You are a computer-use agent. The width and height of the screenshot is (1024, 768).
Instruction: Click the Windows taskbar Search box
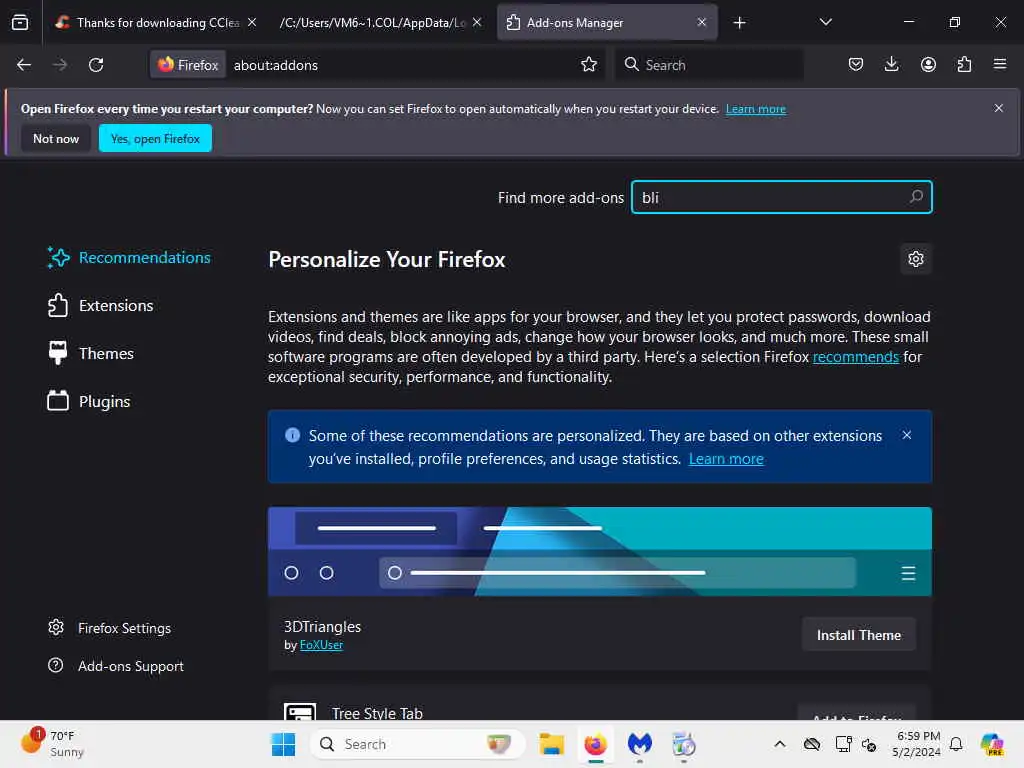[418, 744]
